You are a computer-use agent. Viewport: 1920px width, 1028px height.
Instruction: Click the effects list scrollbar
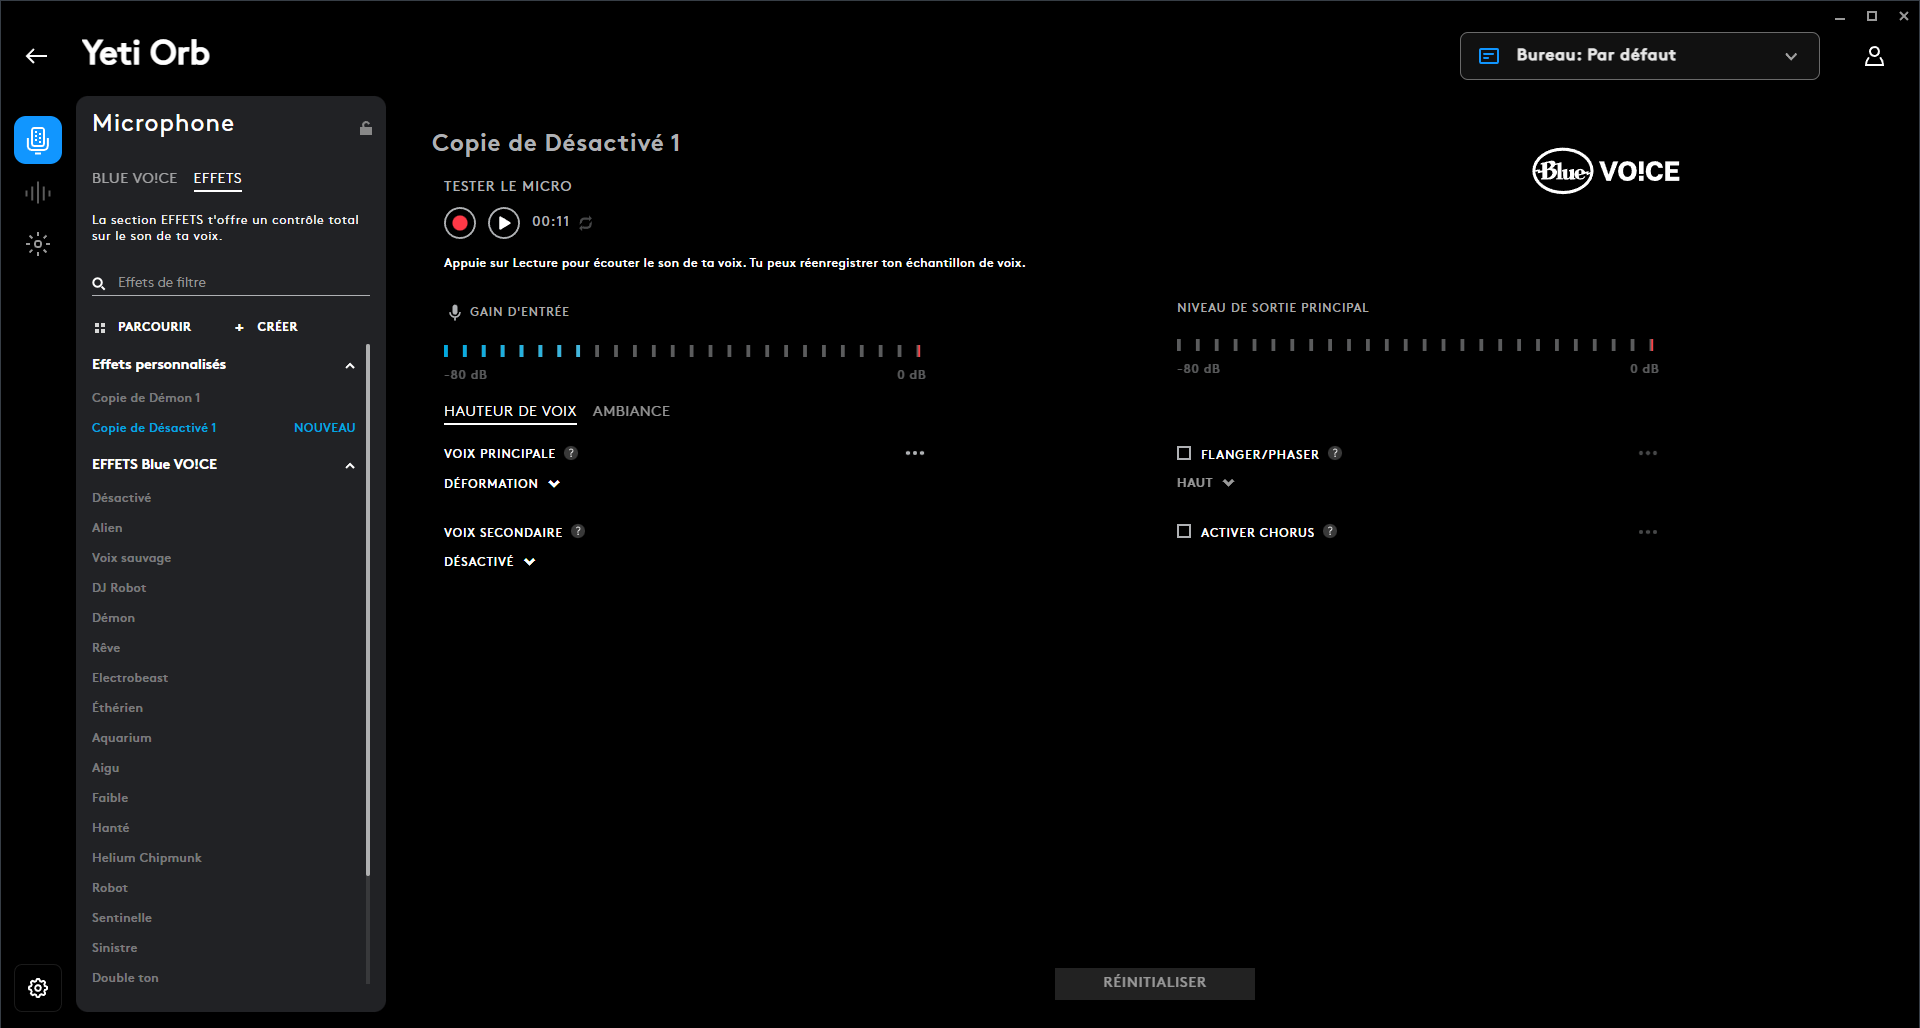(x=368, y=610)
